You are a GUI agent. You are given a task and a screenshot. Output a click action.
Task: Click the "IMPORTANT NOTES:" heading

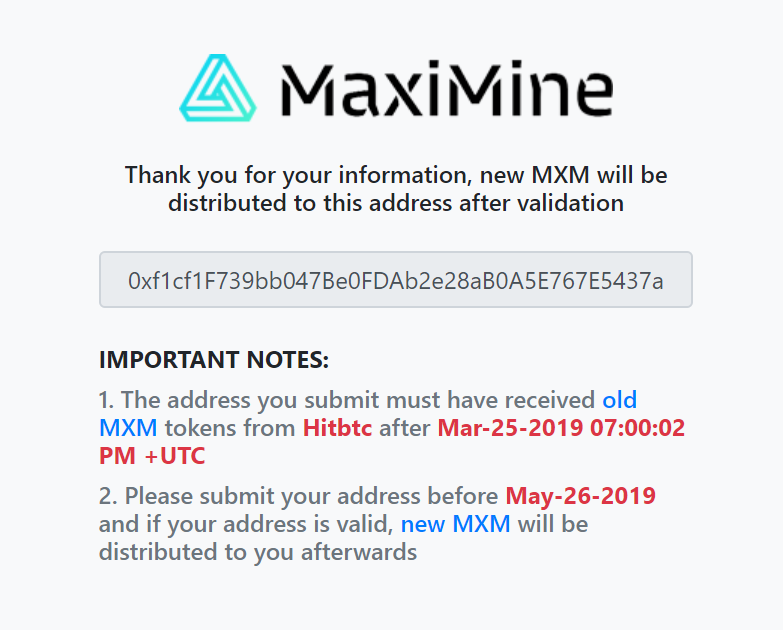[214, 360]
